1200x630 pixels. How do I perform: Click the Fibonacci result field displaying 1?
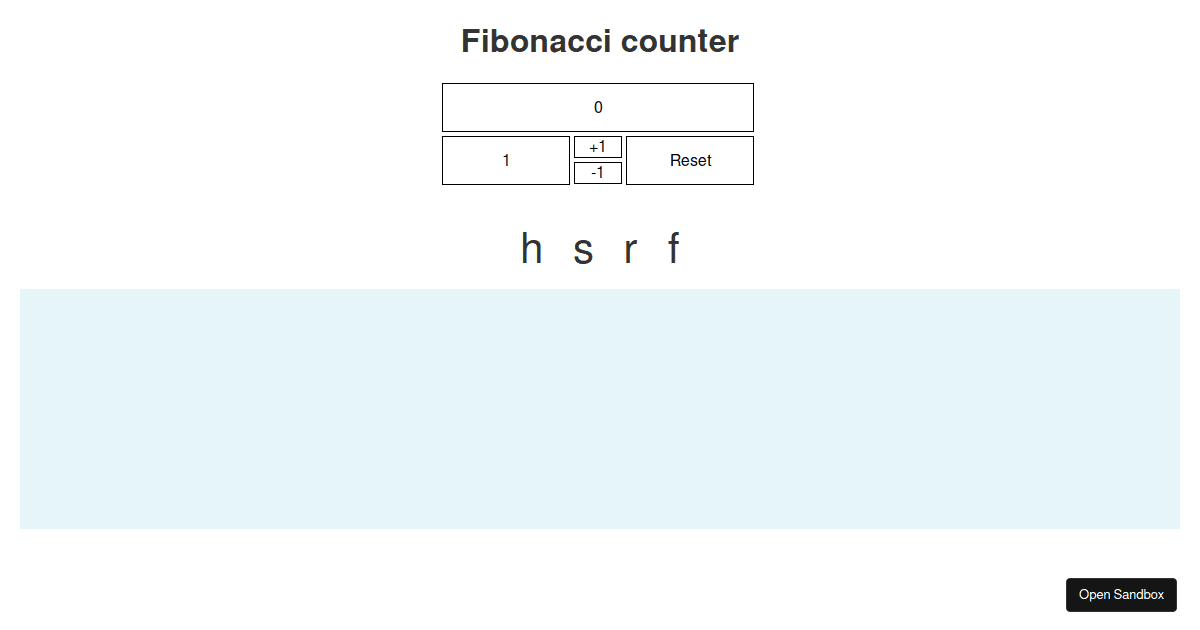pyautogui.click(x=506, y=160)
